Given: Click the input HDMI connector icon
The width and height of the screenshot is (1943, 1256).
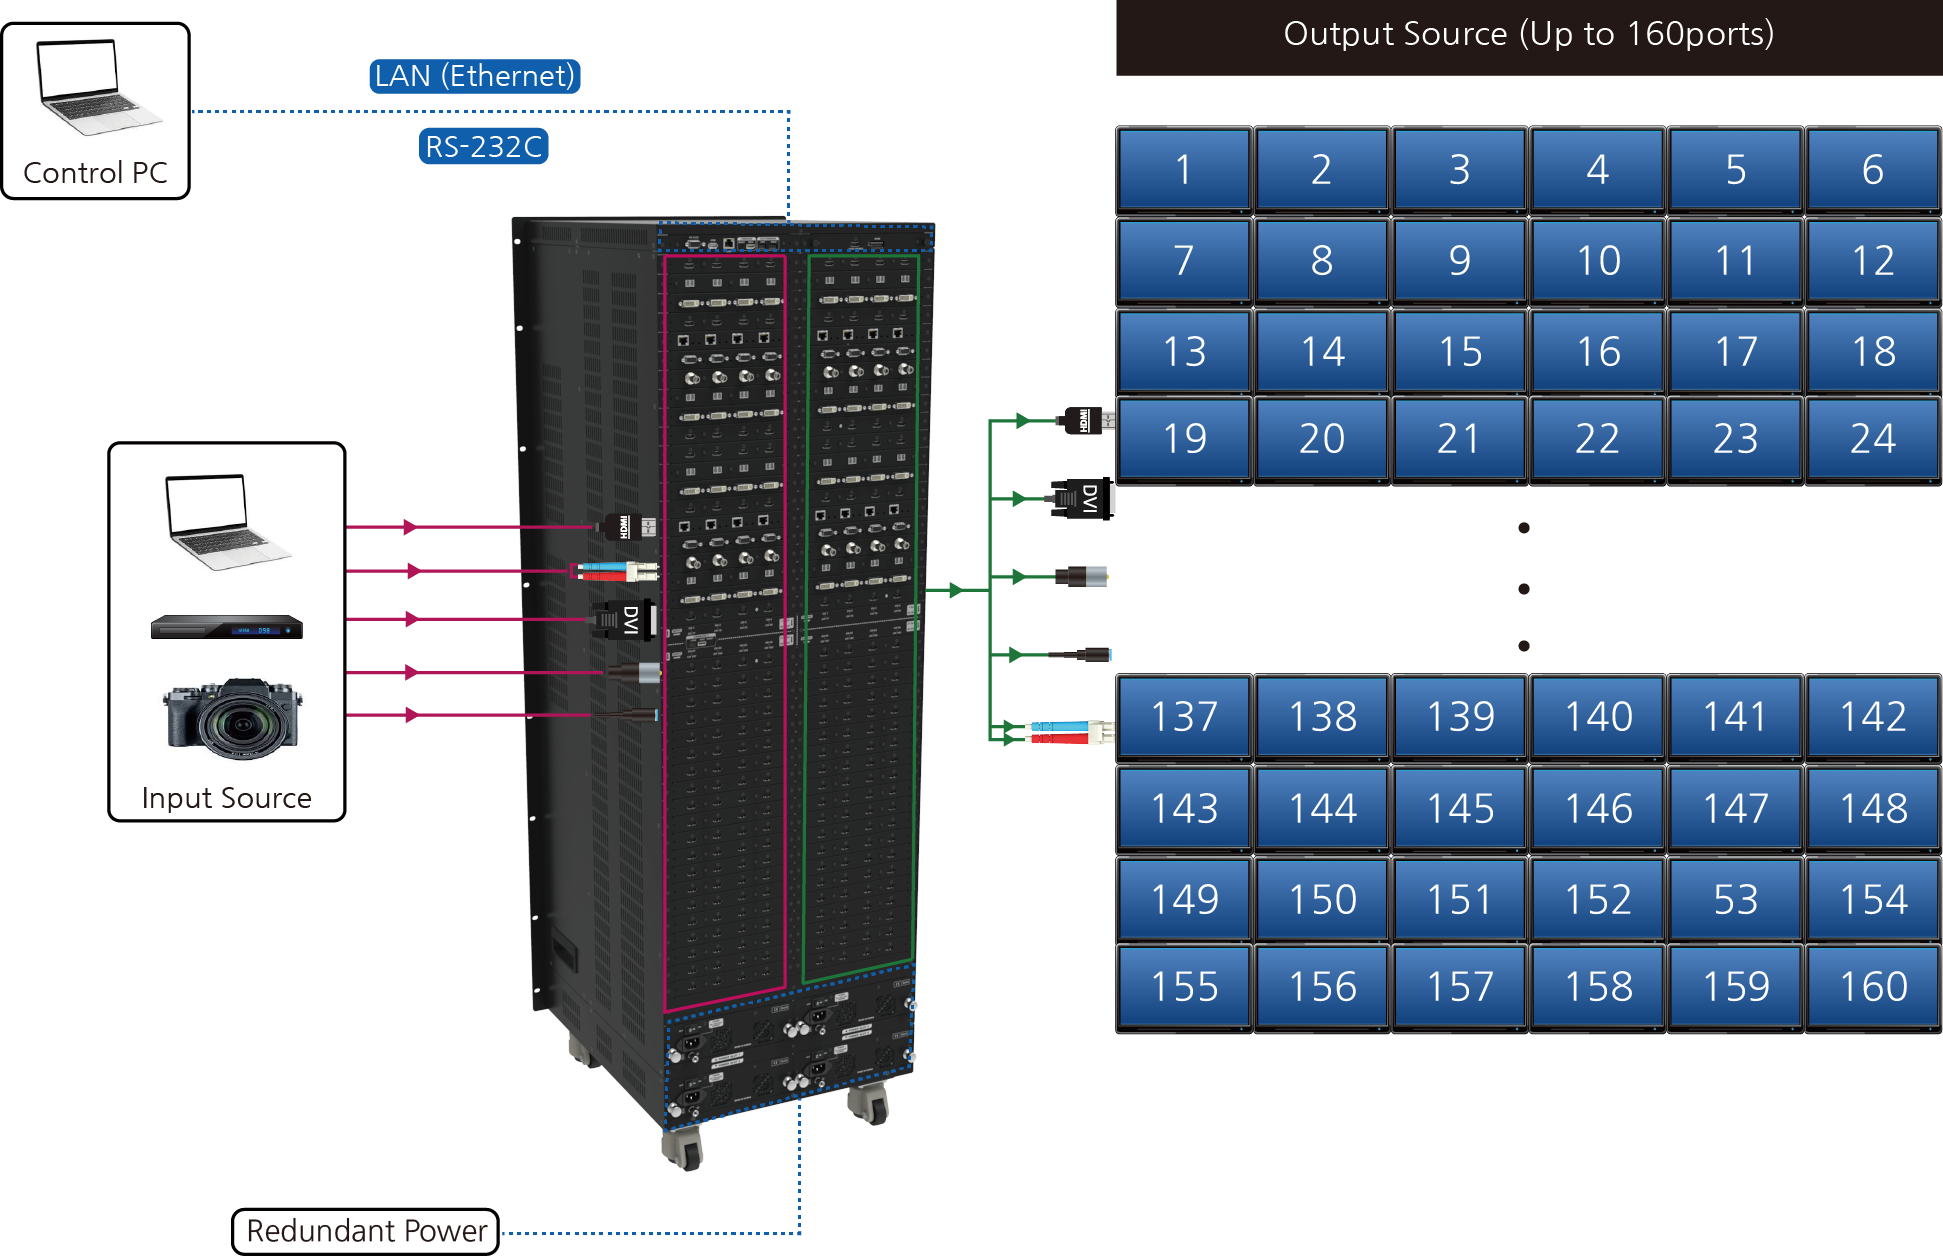Looking at the screenshot, I should click(625, 526).
